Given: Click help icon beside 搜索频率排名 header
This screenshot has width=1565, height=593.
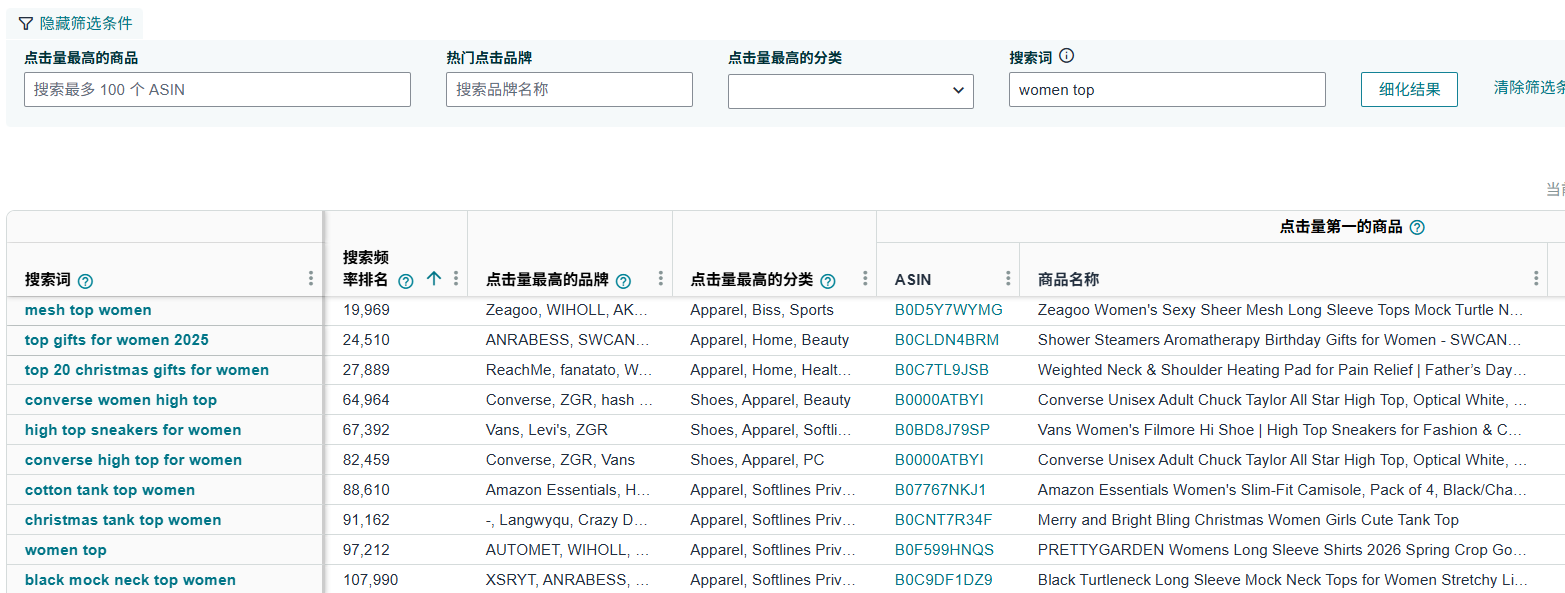Looking at the screenshot, I should coord(405,281).
